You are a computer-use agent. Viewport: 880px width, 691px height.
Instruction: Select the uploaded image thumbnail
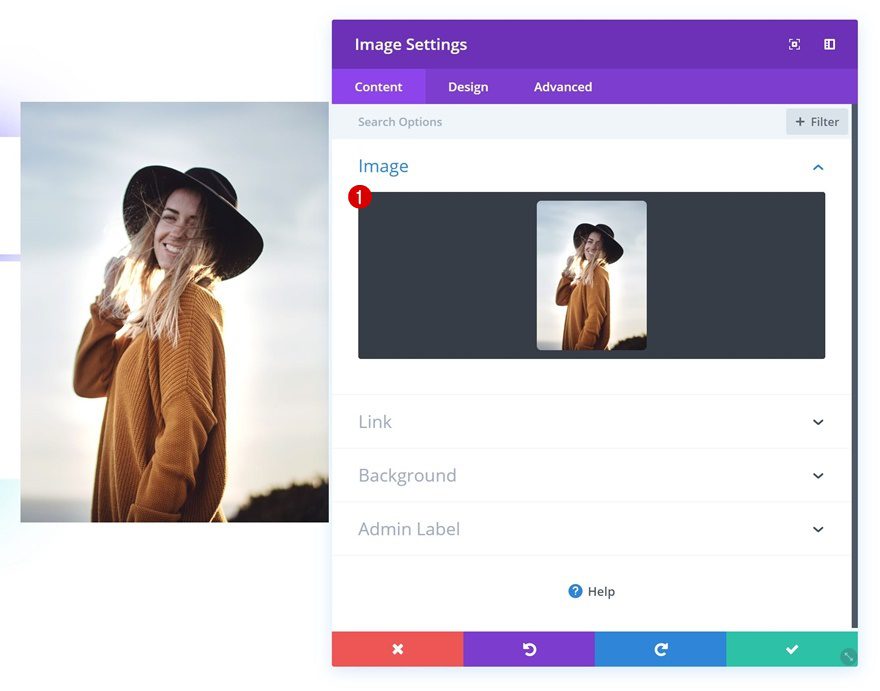(590, 274)
